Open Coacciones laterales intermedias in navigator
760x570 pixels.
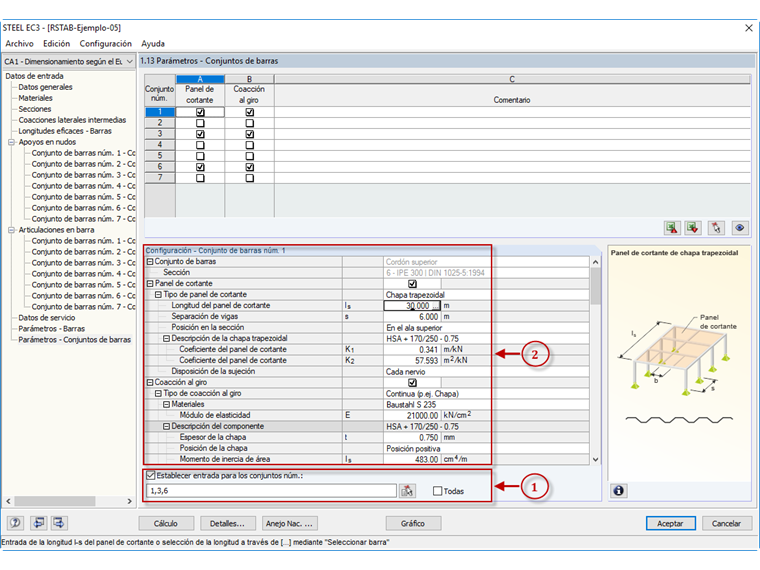(x=72, y=120)
